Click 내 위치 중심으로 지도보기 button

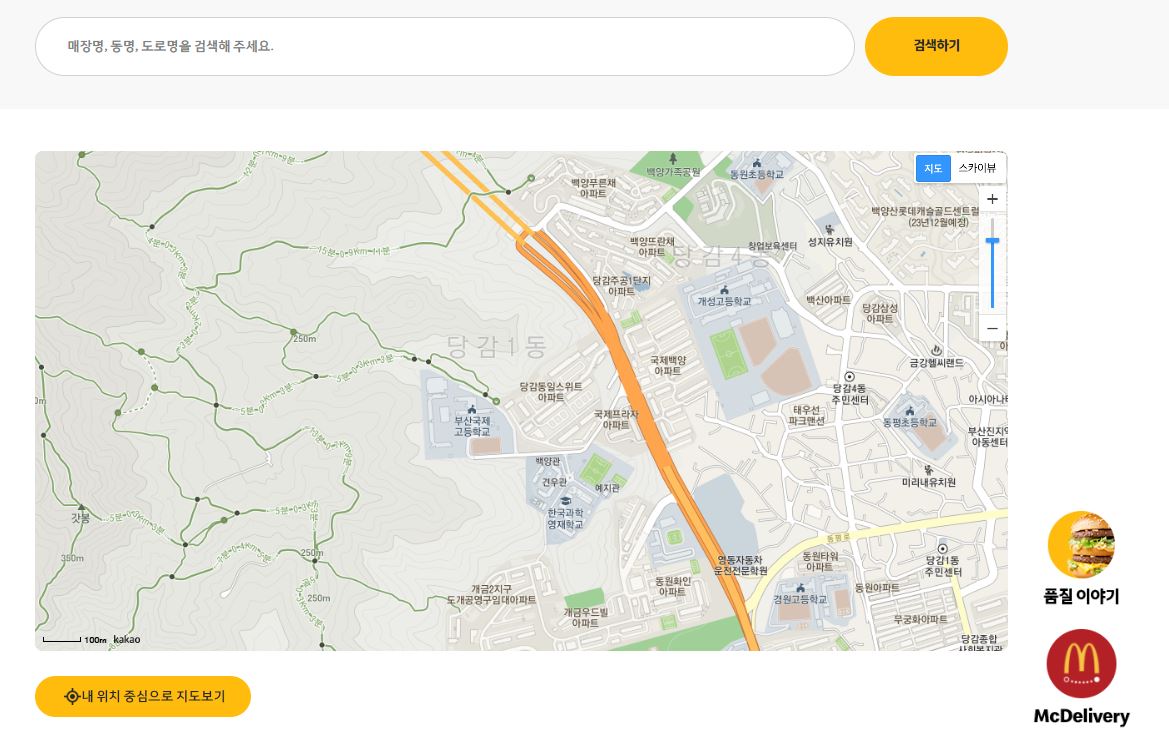pos(143,696)
